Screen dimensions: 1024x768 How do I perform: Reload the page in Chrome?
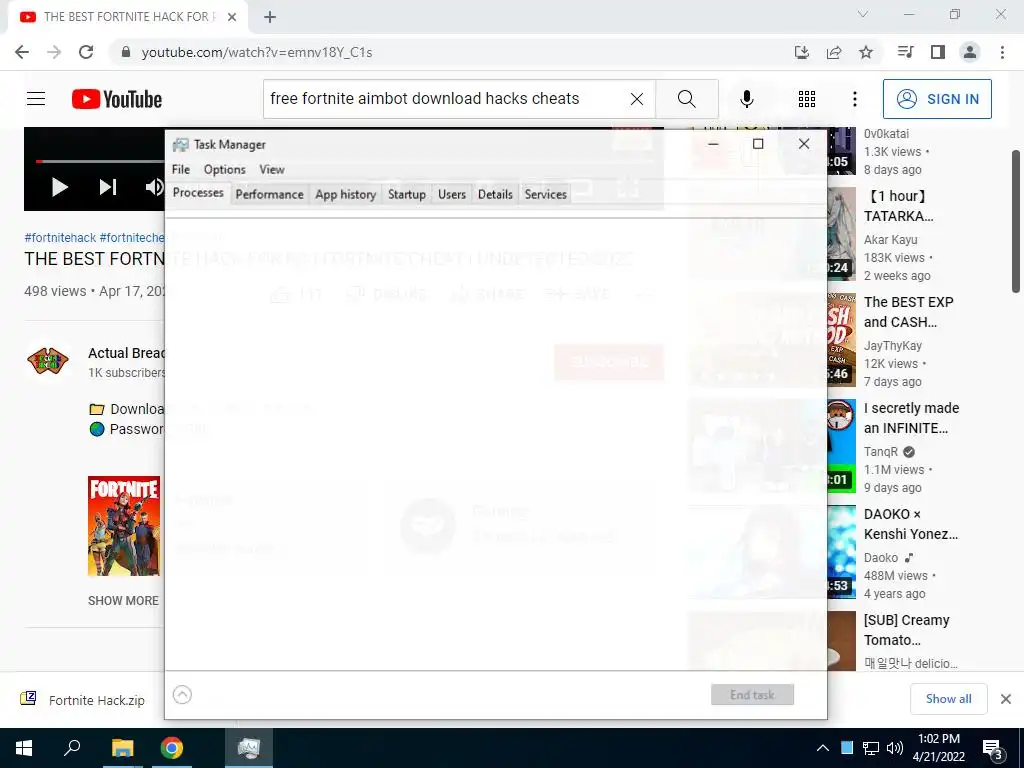tap(86, 52)
